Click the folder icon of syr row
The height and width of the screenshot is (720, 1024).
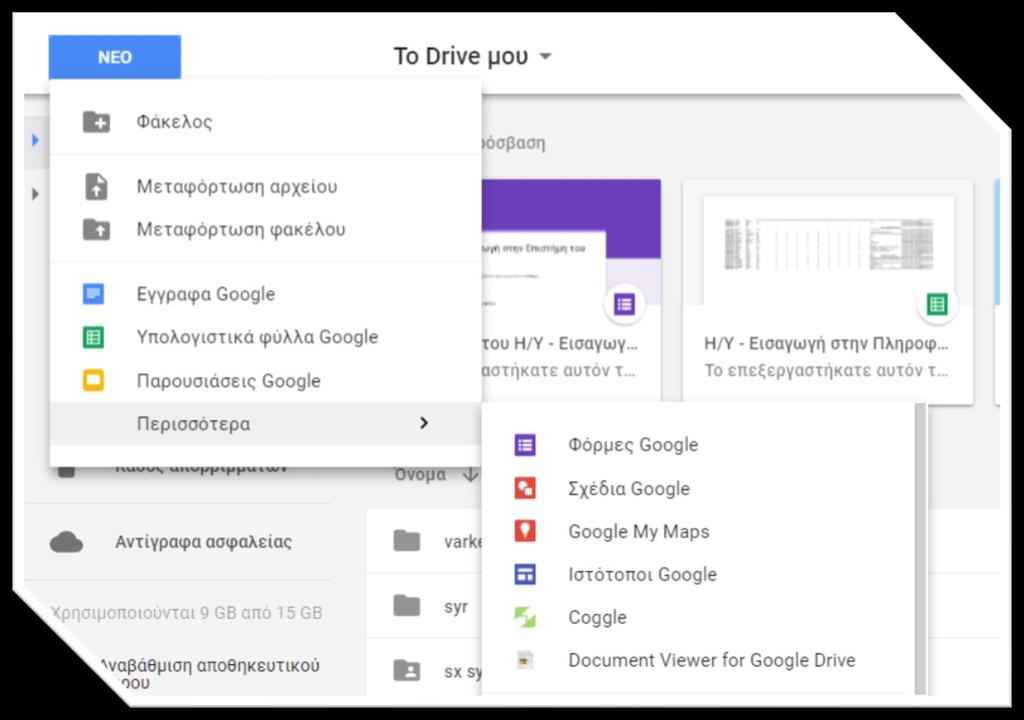tap(407, 606)
